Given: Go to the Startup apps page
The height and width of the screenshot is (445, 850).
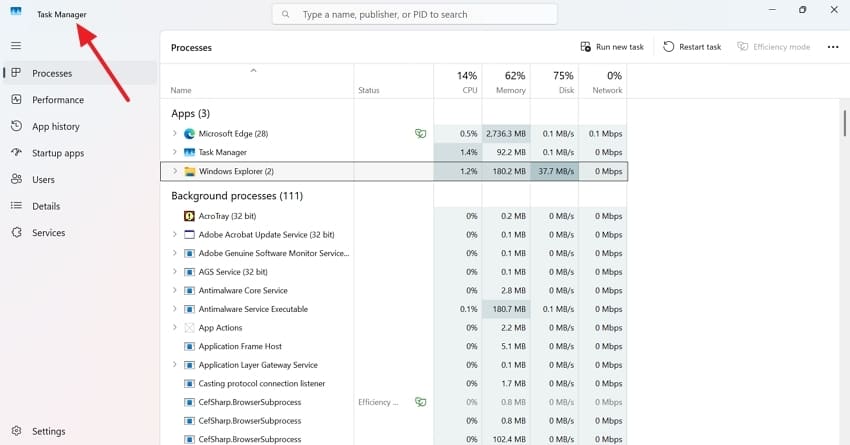Looking at the screenshot, I should click(x=80, y=153).
